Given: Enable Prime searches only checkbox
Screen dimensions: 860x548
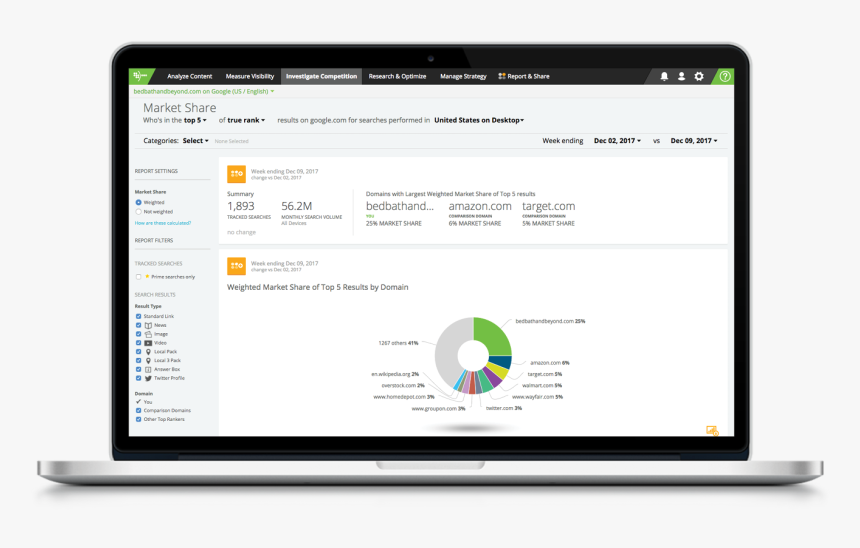Looking at the screenshot, I should 138,277.
